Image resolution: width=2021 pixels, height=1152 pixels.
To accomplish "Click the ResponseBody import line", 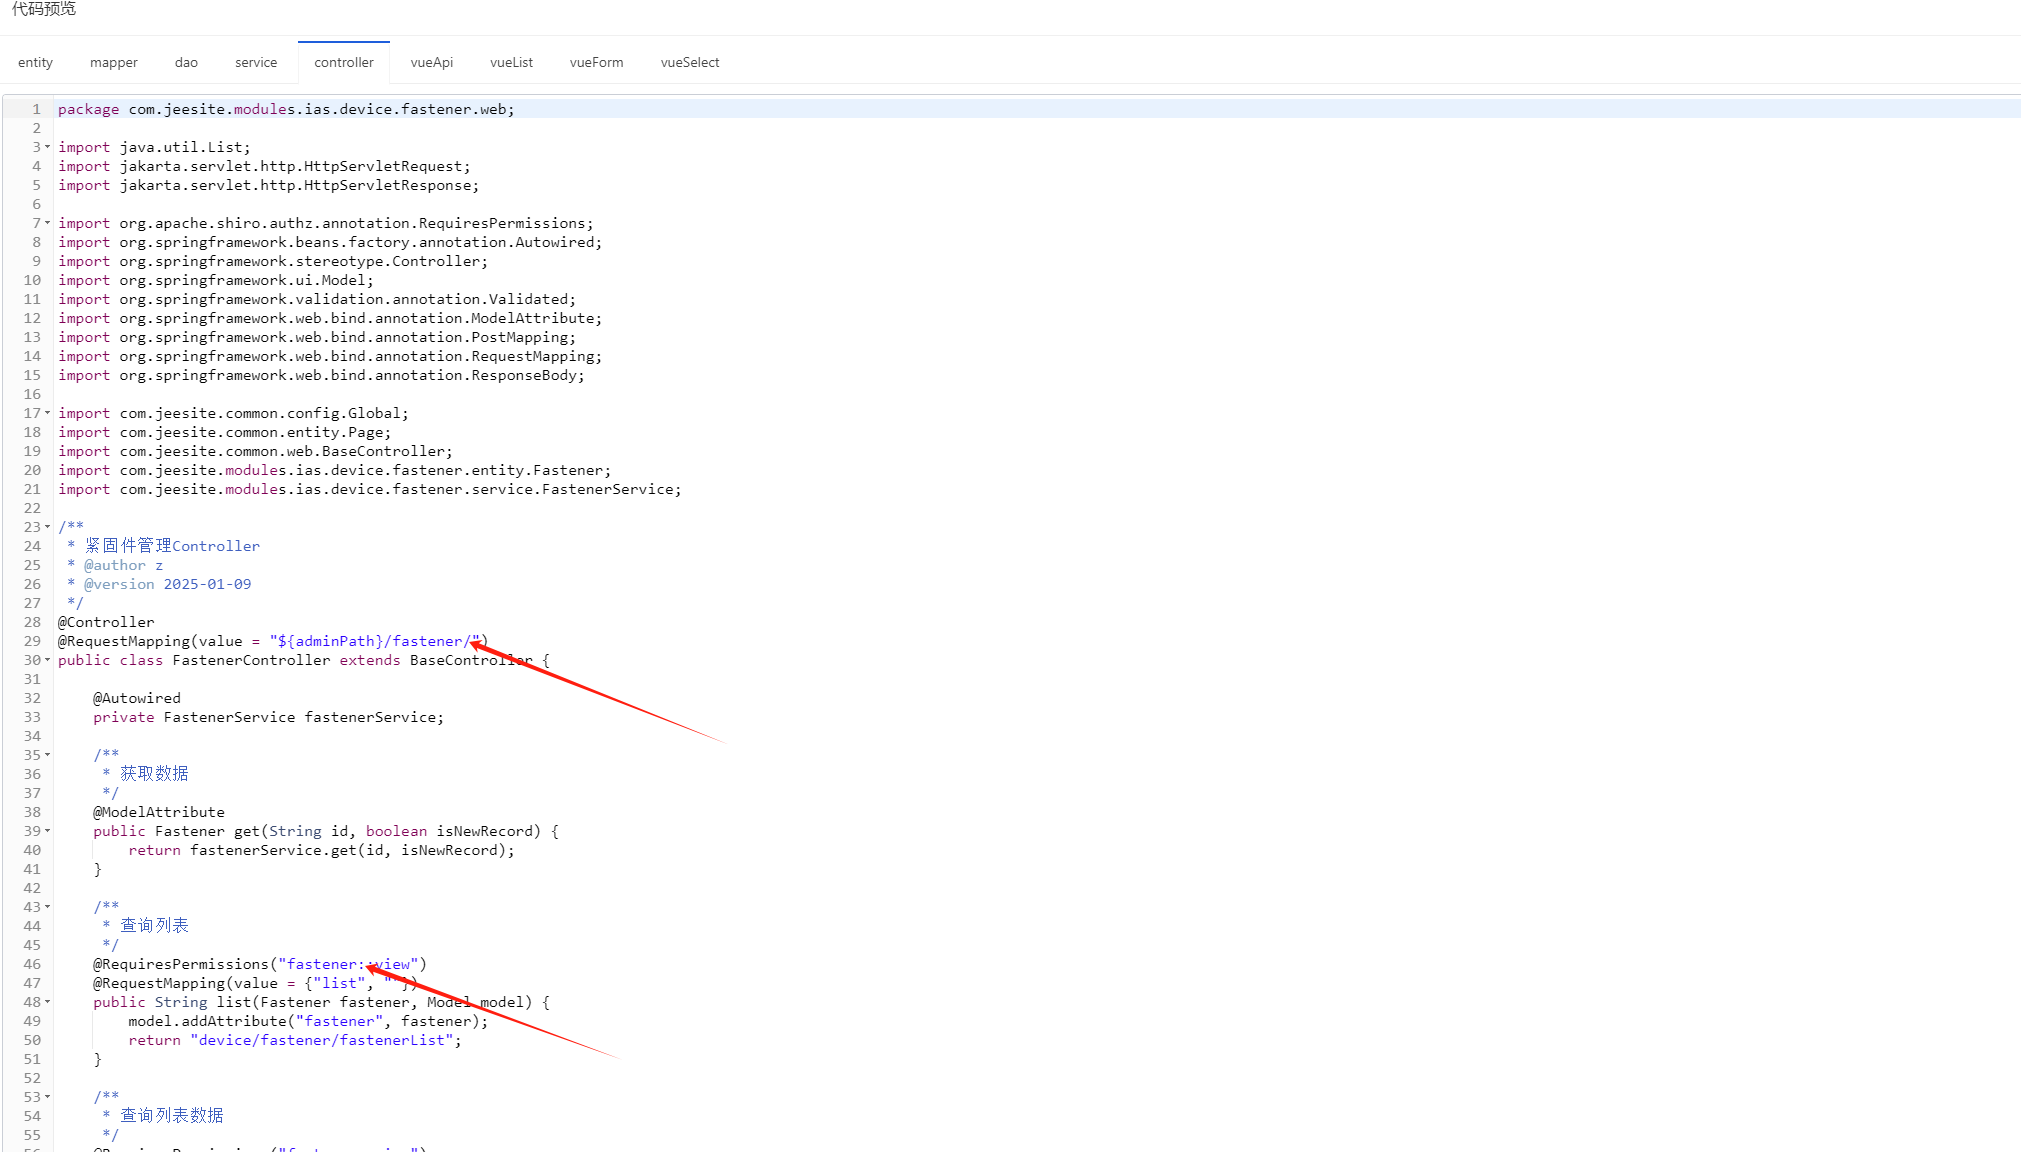I will (x=321, y=375).
